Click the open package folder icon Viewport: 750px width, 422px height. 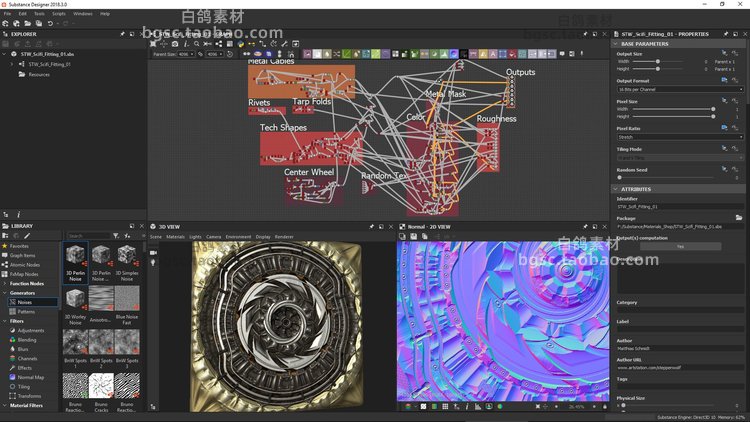click(28, 23)
